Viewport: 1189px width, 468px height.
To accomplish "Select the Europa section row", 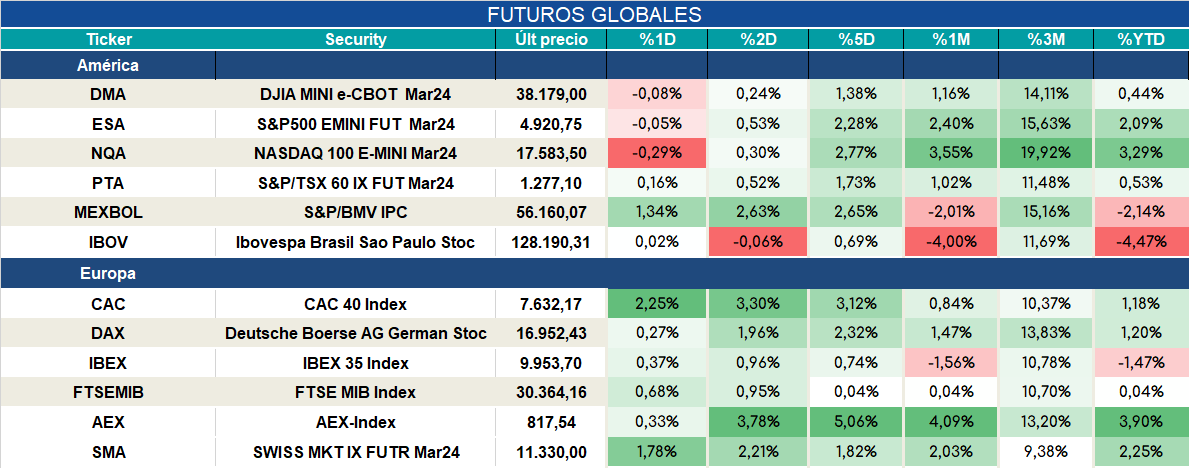I will click(594, 274).
